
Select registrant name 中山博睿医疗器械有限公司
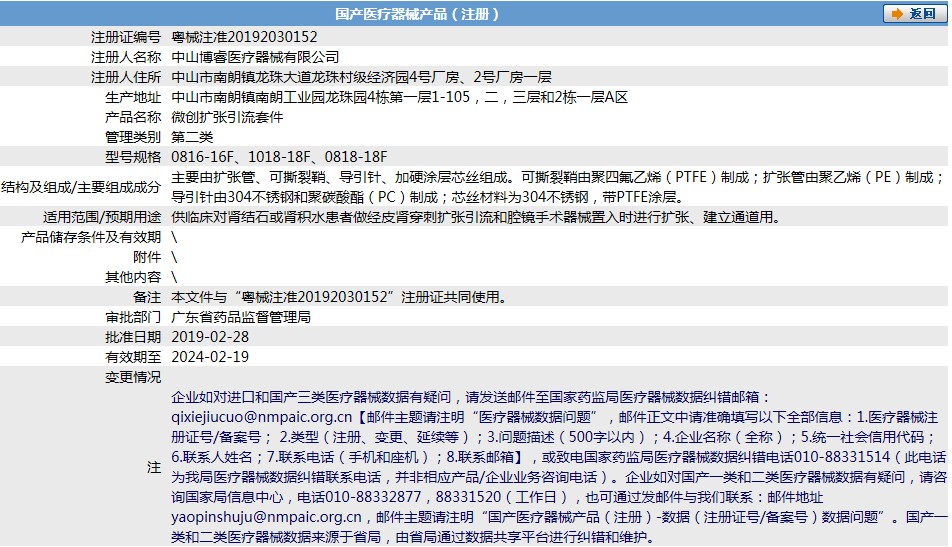point(255,57)
